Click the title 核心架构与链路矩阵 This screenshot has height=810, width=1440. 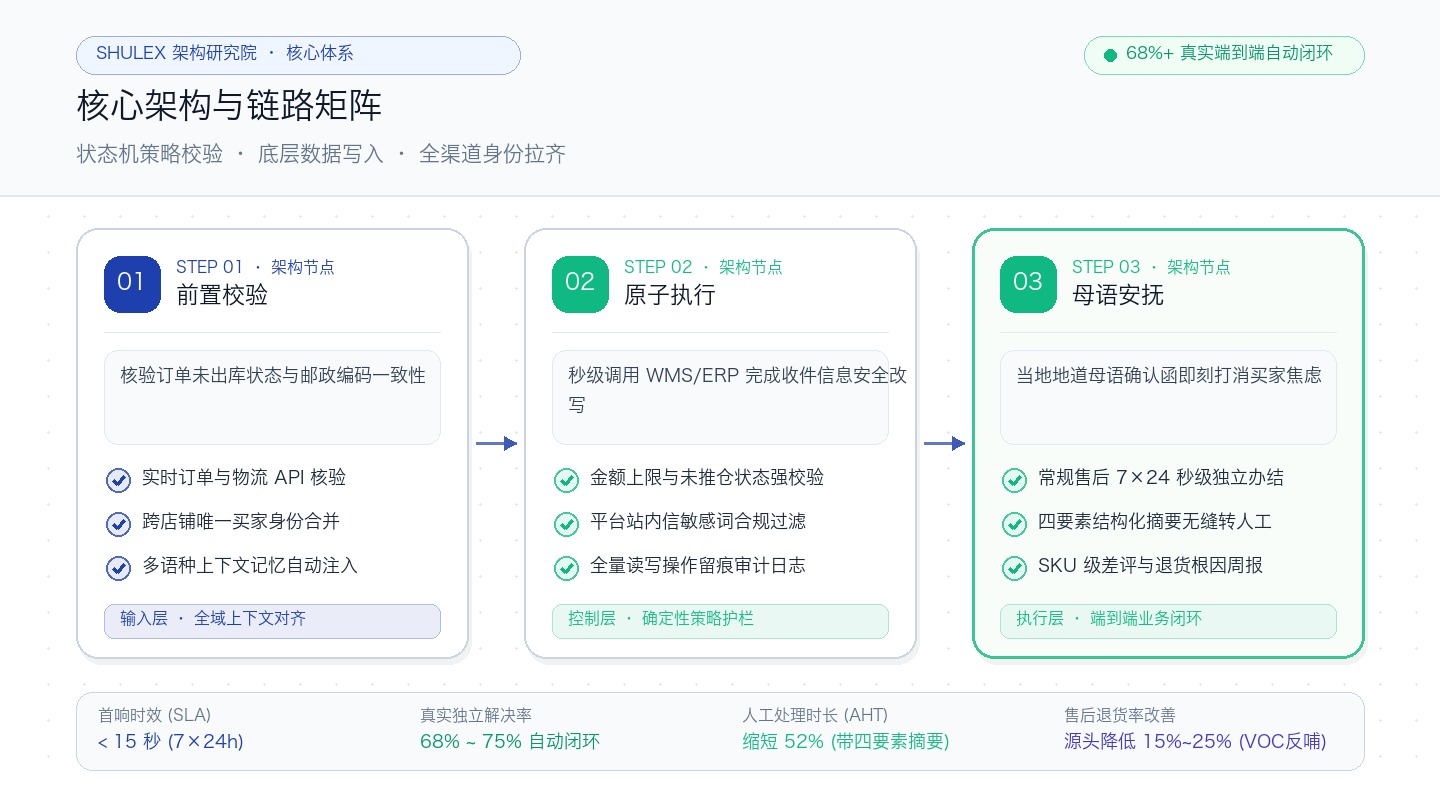229,106
